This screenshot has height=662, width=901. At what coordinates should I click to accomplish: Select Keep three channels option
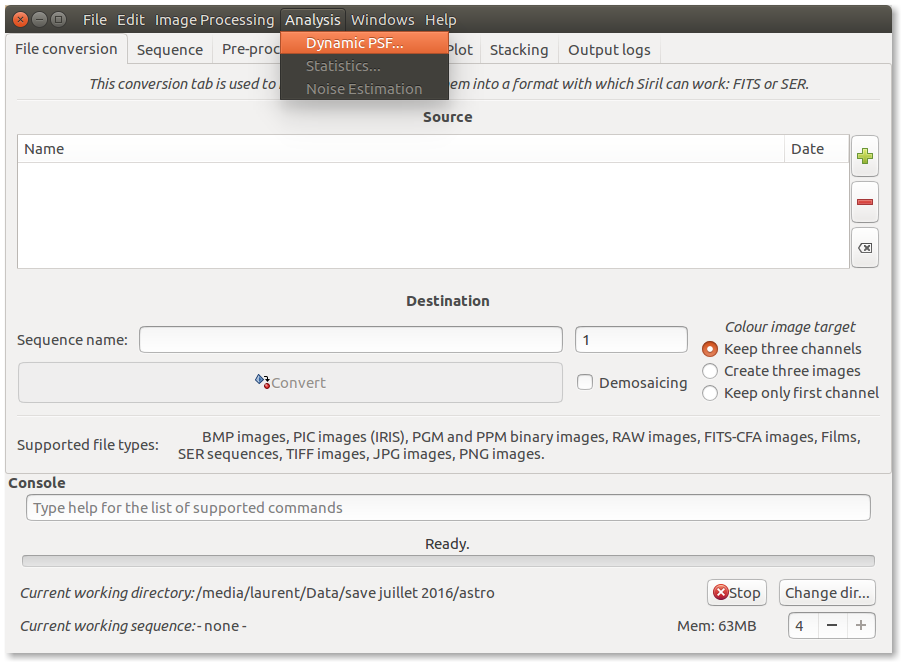710,349
